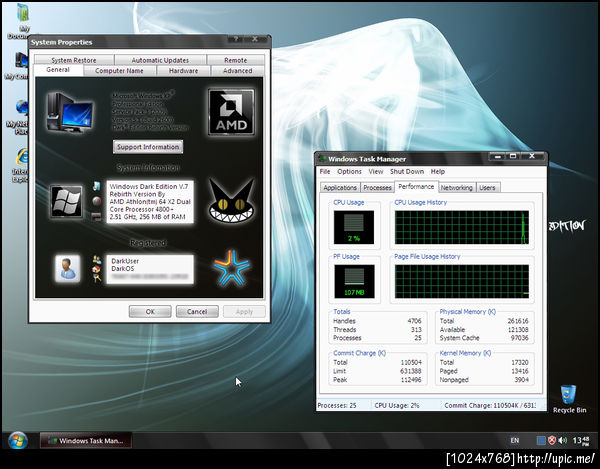This screenshot has width=600, height=469.
Task: Click the user avatar icon
Action: coord(67,269)
